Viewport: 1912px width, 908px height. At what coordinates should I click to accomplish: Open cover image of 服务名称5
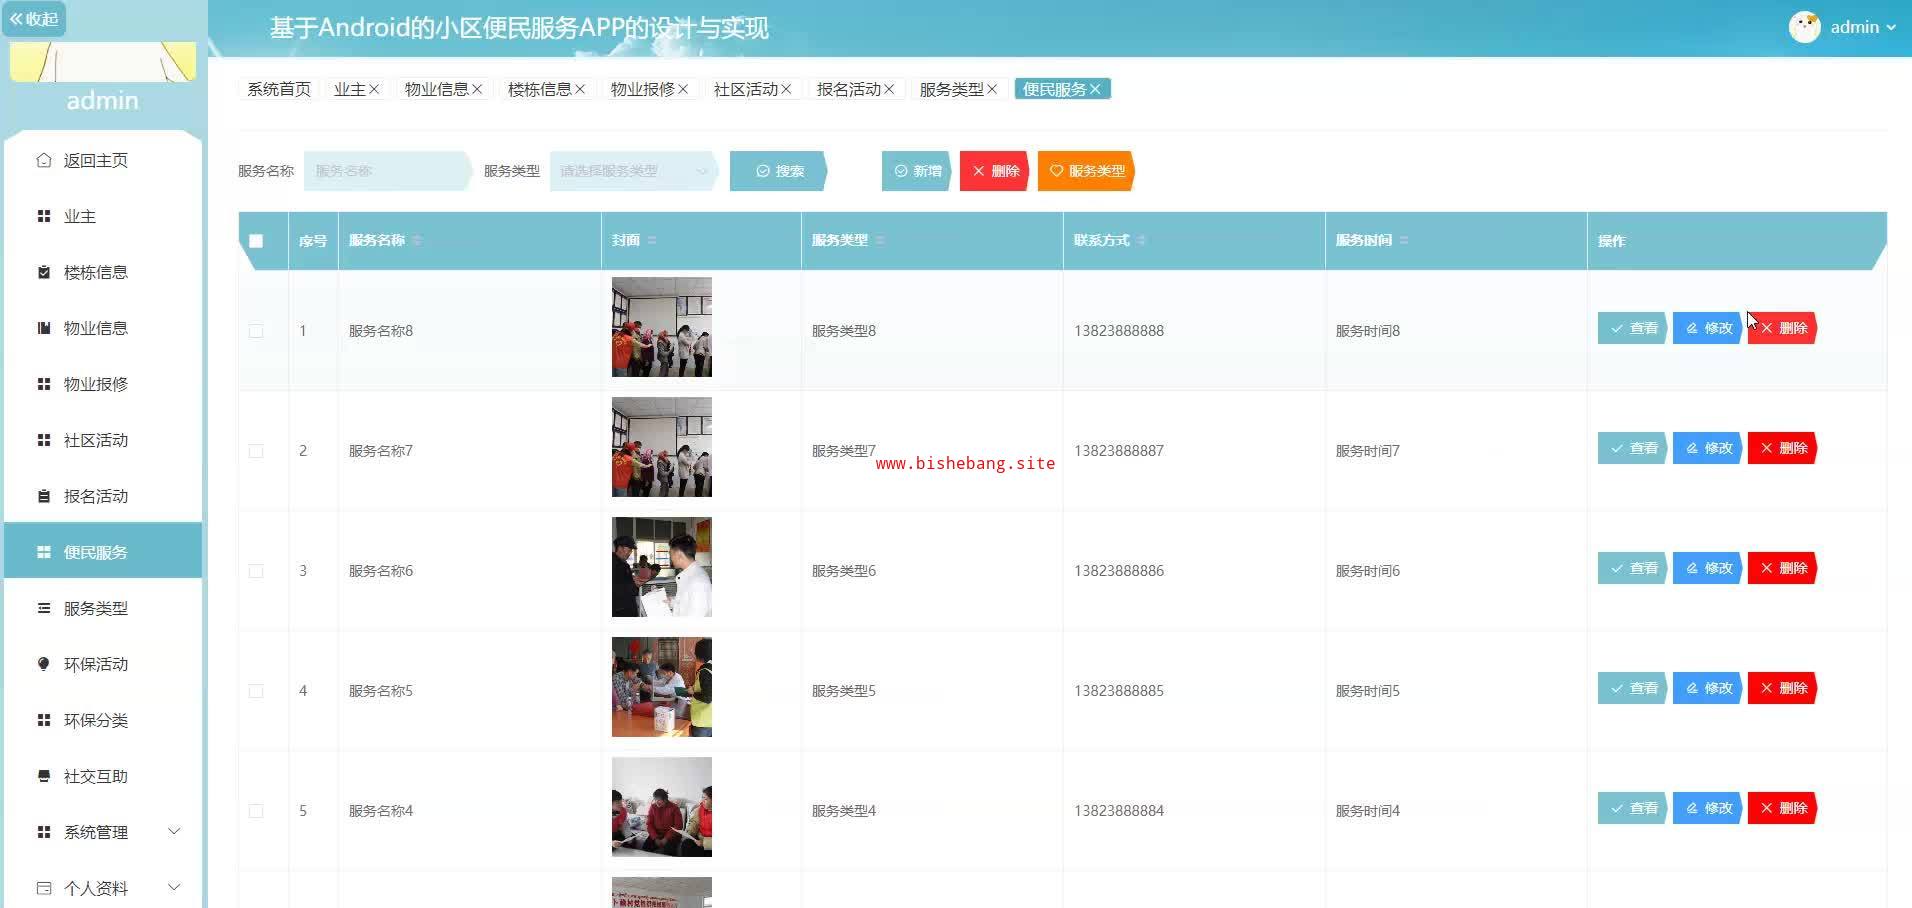[x=662, y=687]
